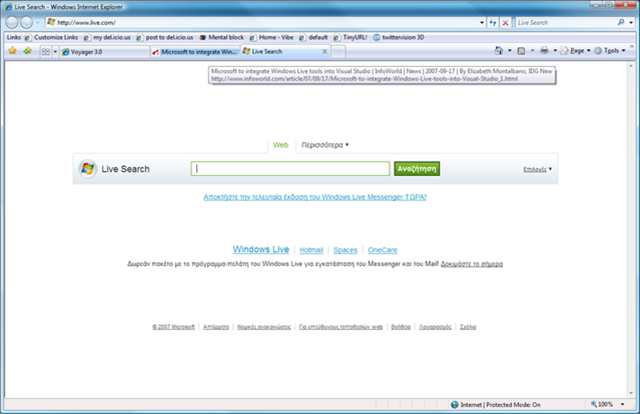Expand the Περισσότερα dropdown
The image size is (640, 414).
point(325,145)
